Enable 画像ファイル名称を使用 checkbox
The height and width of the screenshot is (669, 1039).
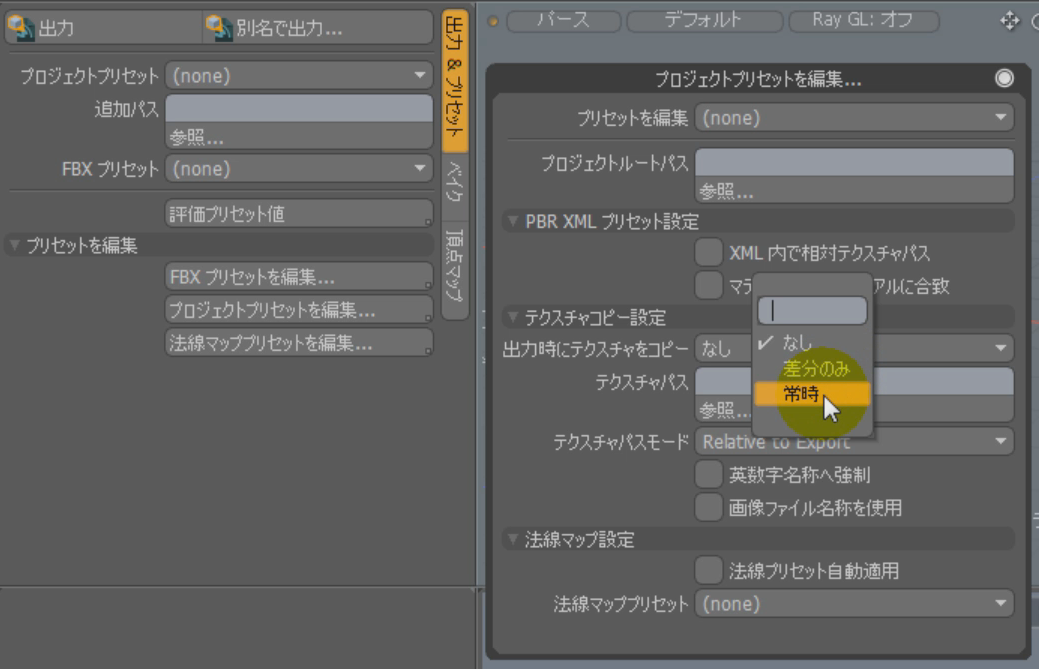pos(709,508)
